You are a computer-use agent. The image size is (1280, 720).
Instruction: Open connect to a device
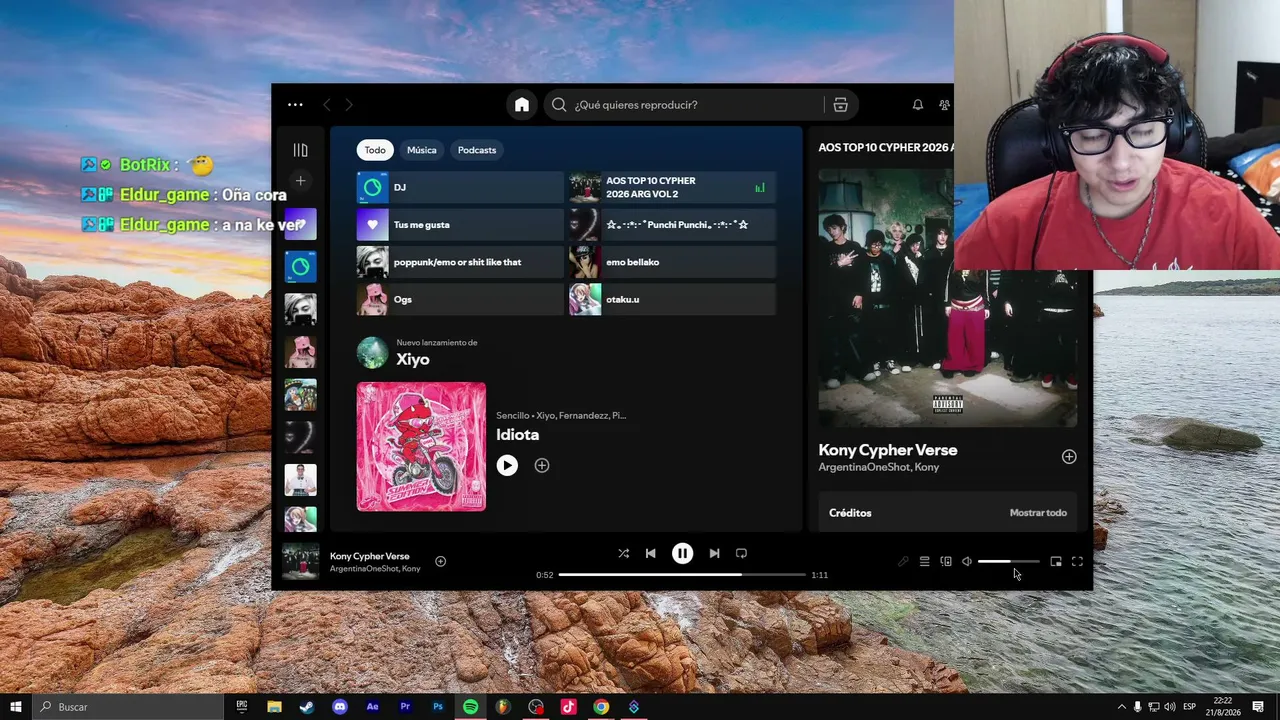946,562
